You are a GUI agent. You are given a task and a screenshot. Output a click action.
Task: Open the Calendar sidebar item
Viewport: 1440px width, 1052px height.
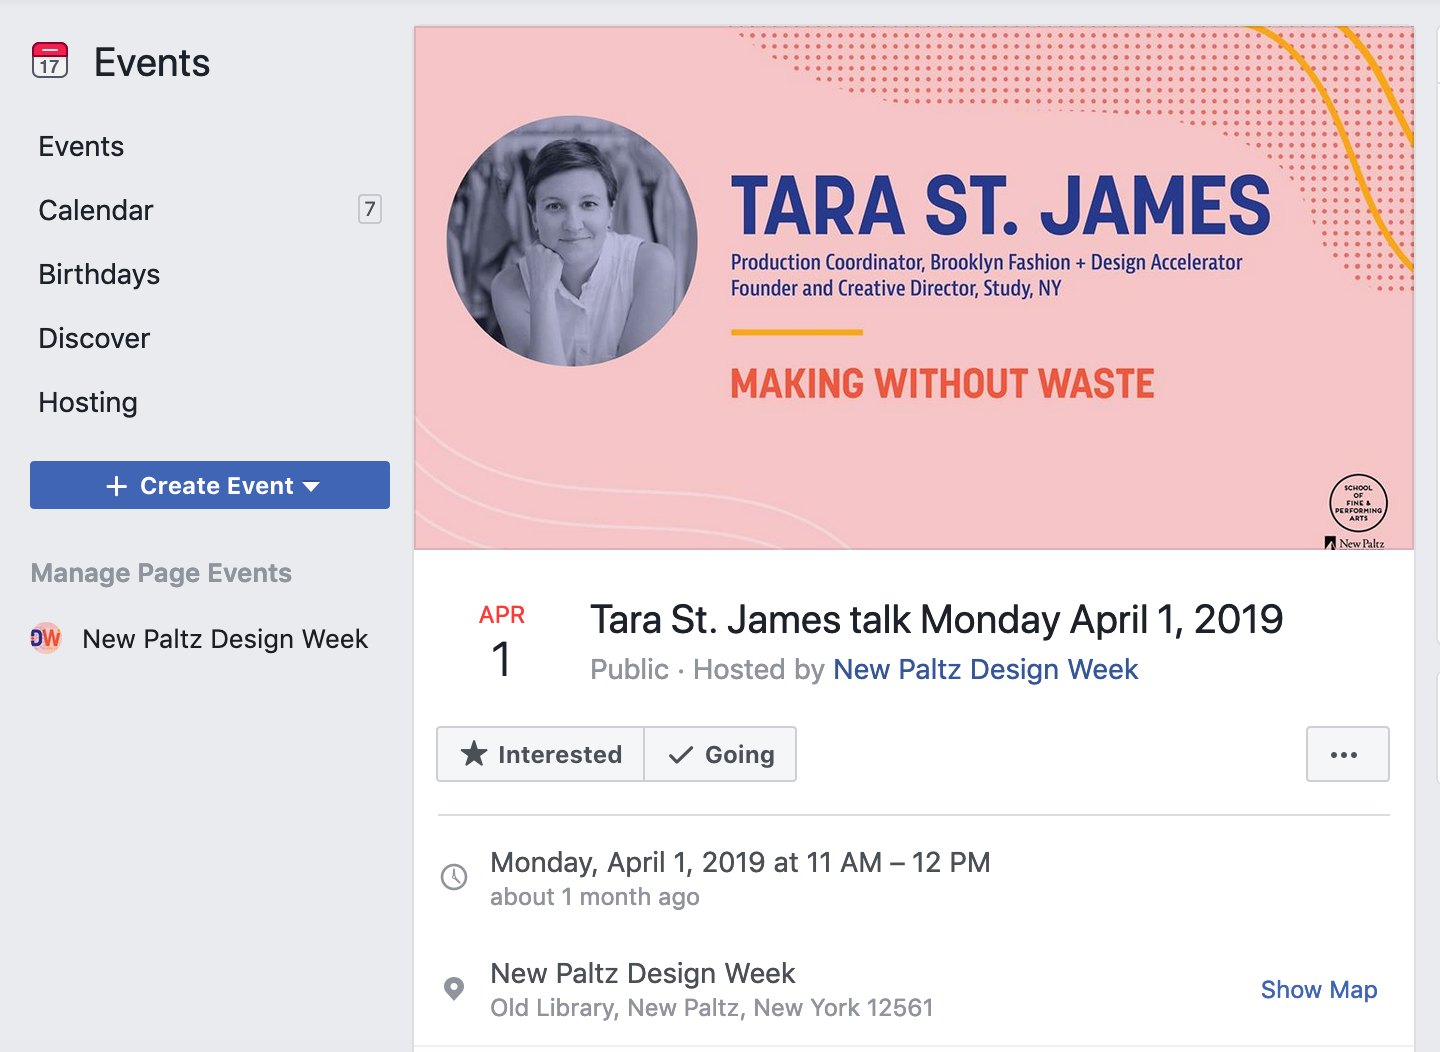pos(96,211)
